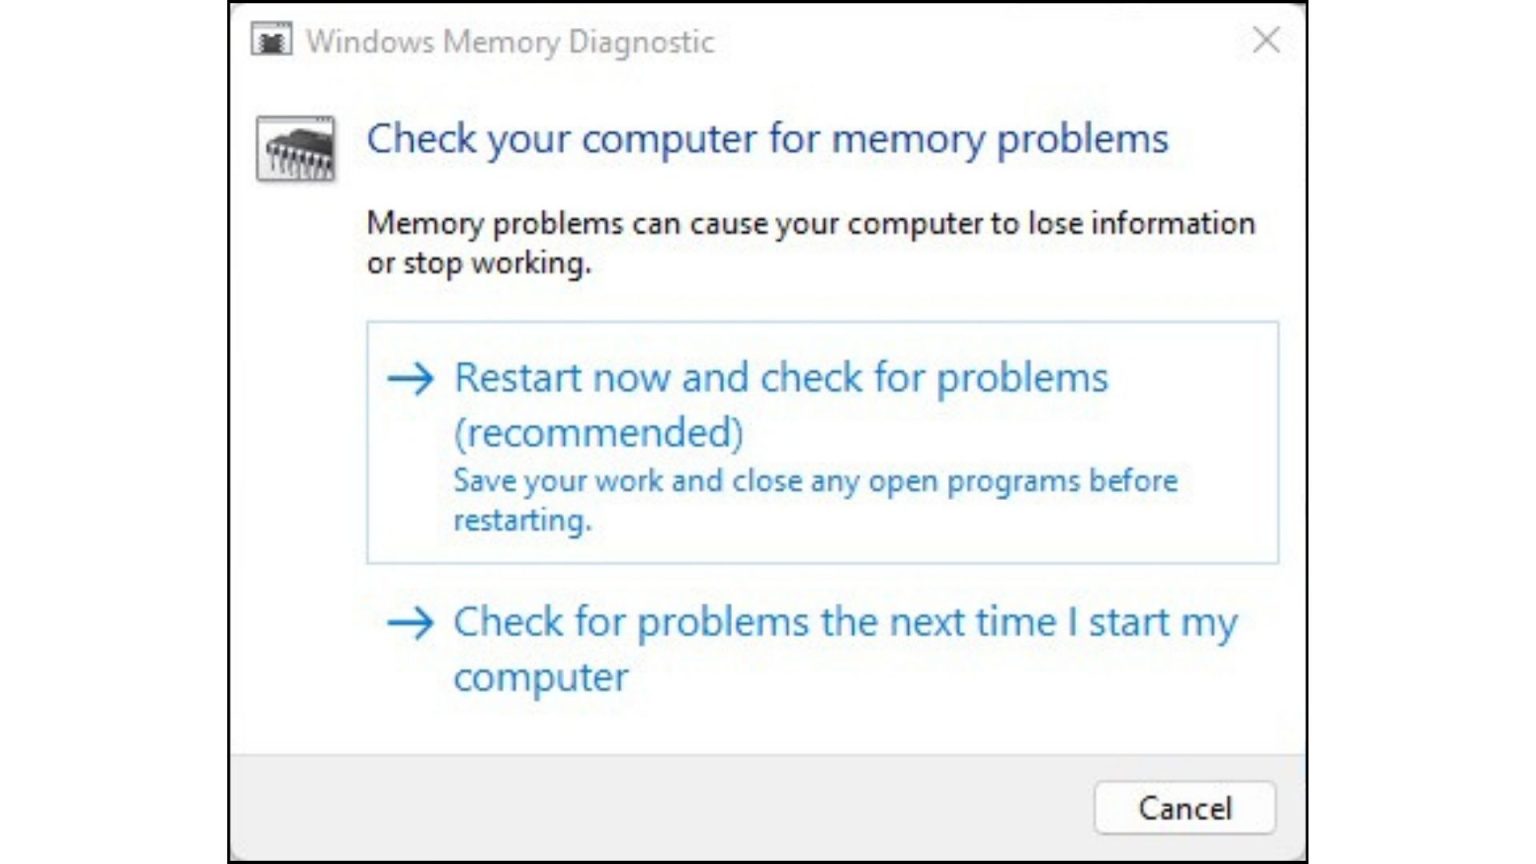This screenshot has height=864, width=1536.
Task: Choose Restart now and check for problems
Action: coord(780,379)
